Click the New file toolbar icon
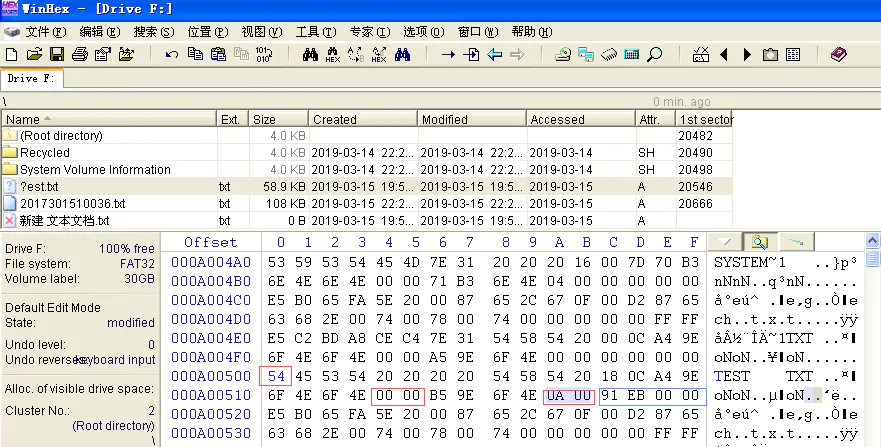This screenshot has height=447, width=881. [11, 54]
